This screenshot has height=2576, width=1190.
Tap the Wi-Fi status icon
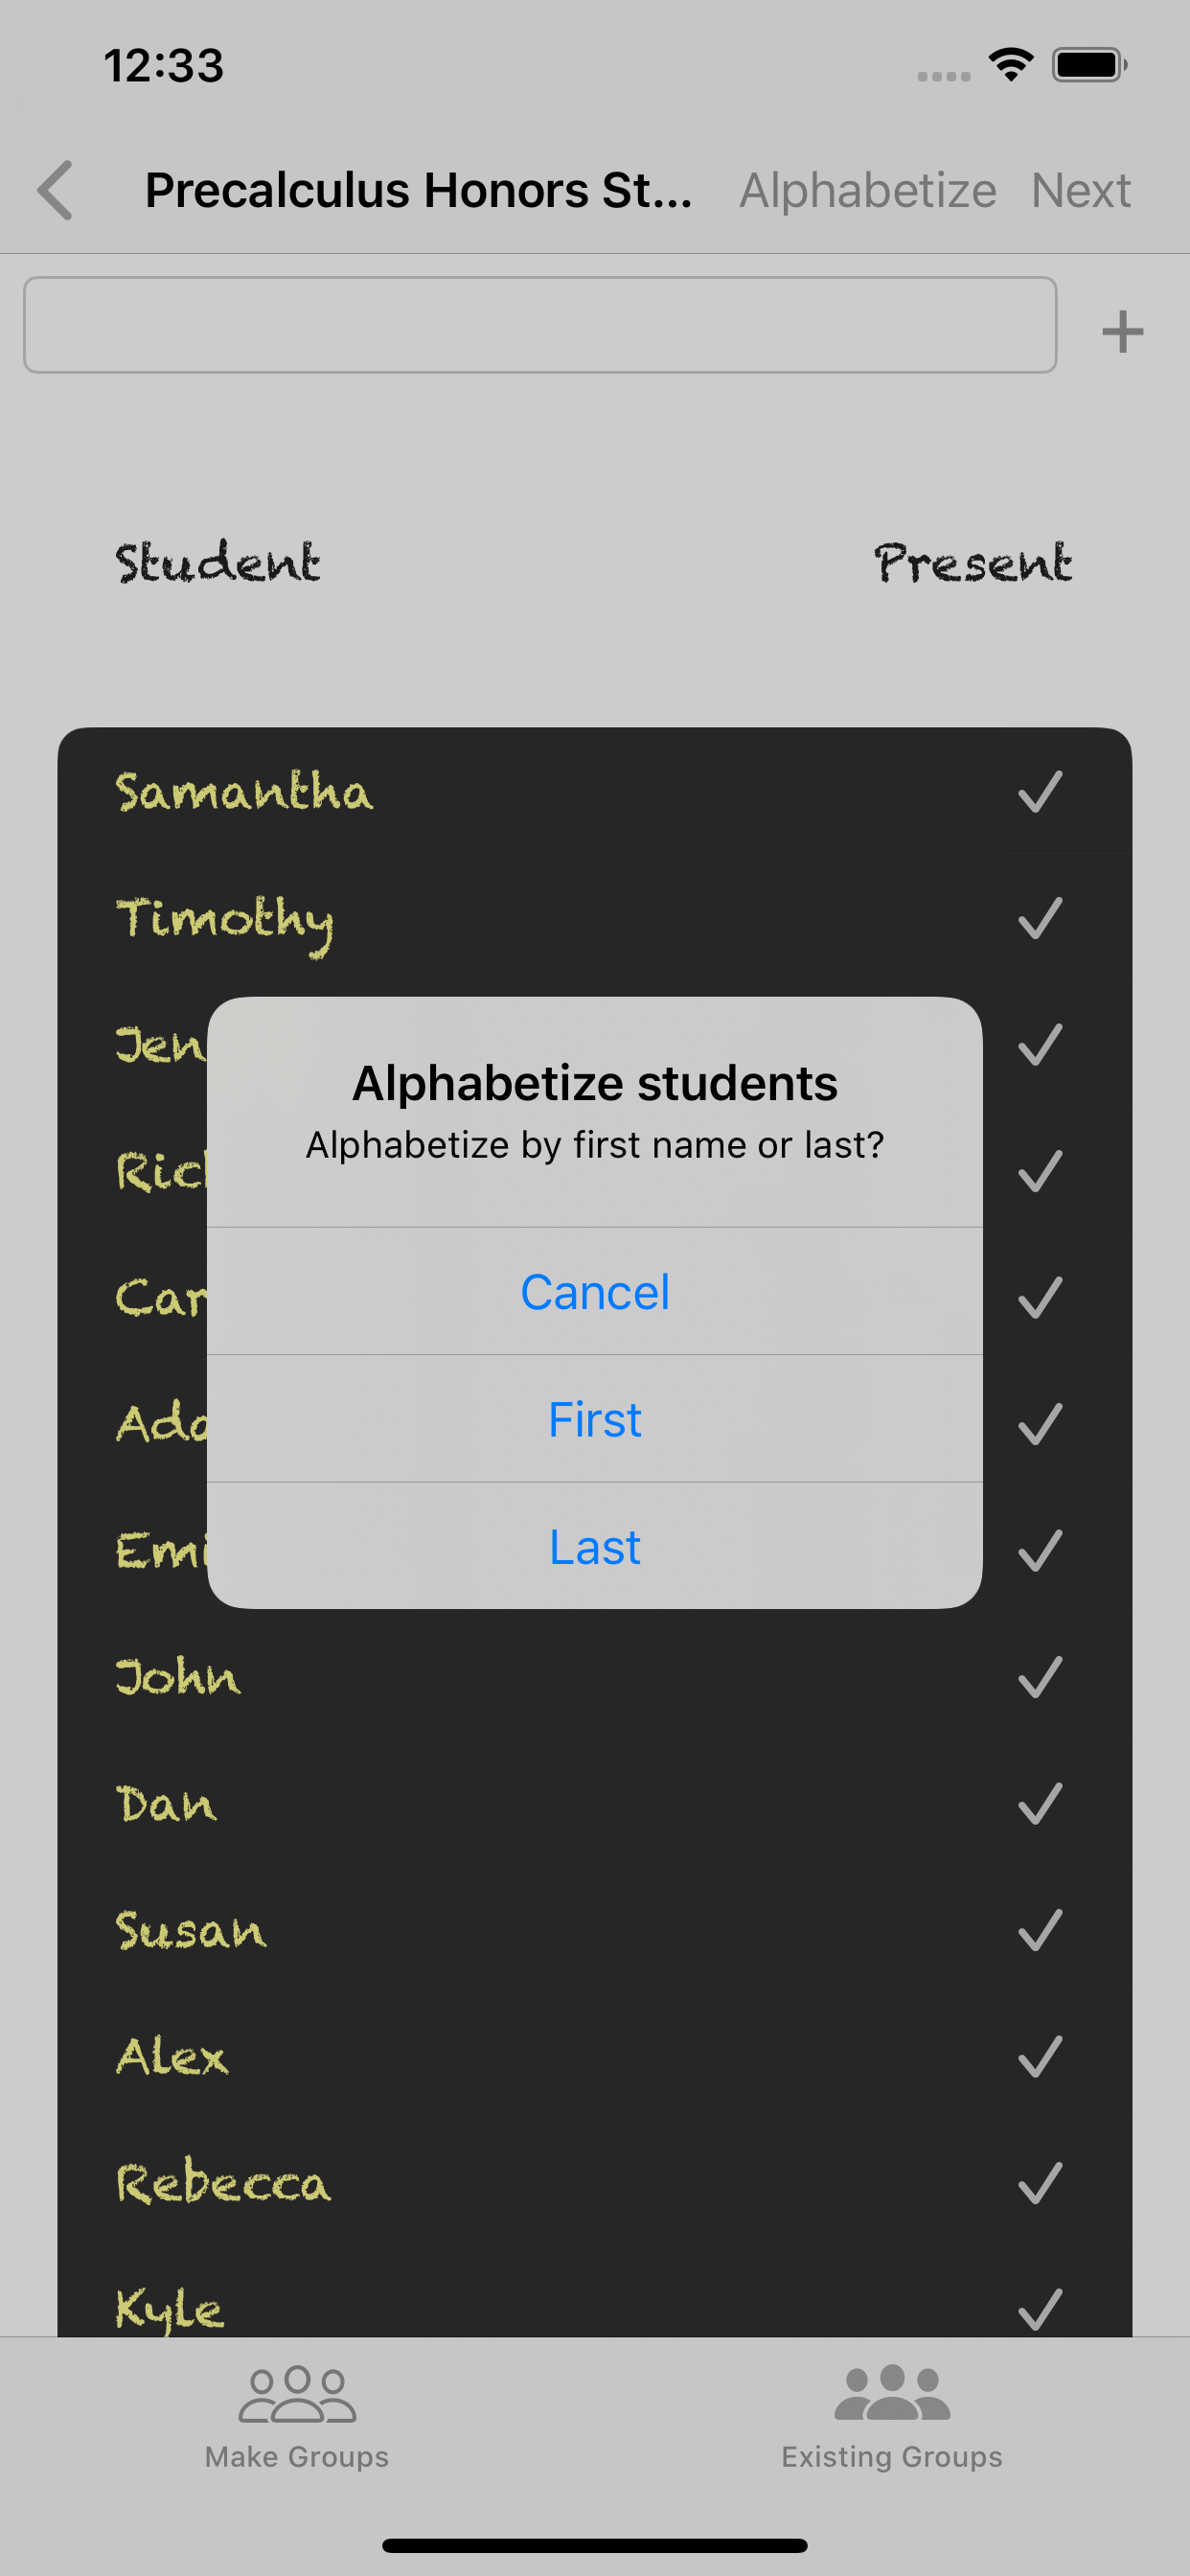(x=1010, y=65)
